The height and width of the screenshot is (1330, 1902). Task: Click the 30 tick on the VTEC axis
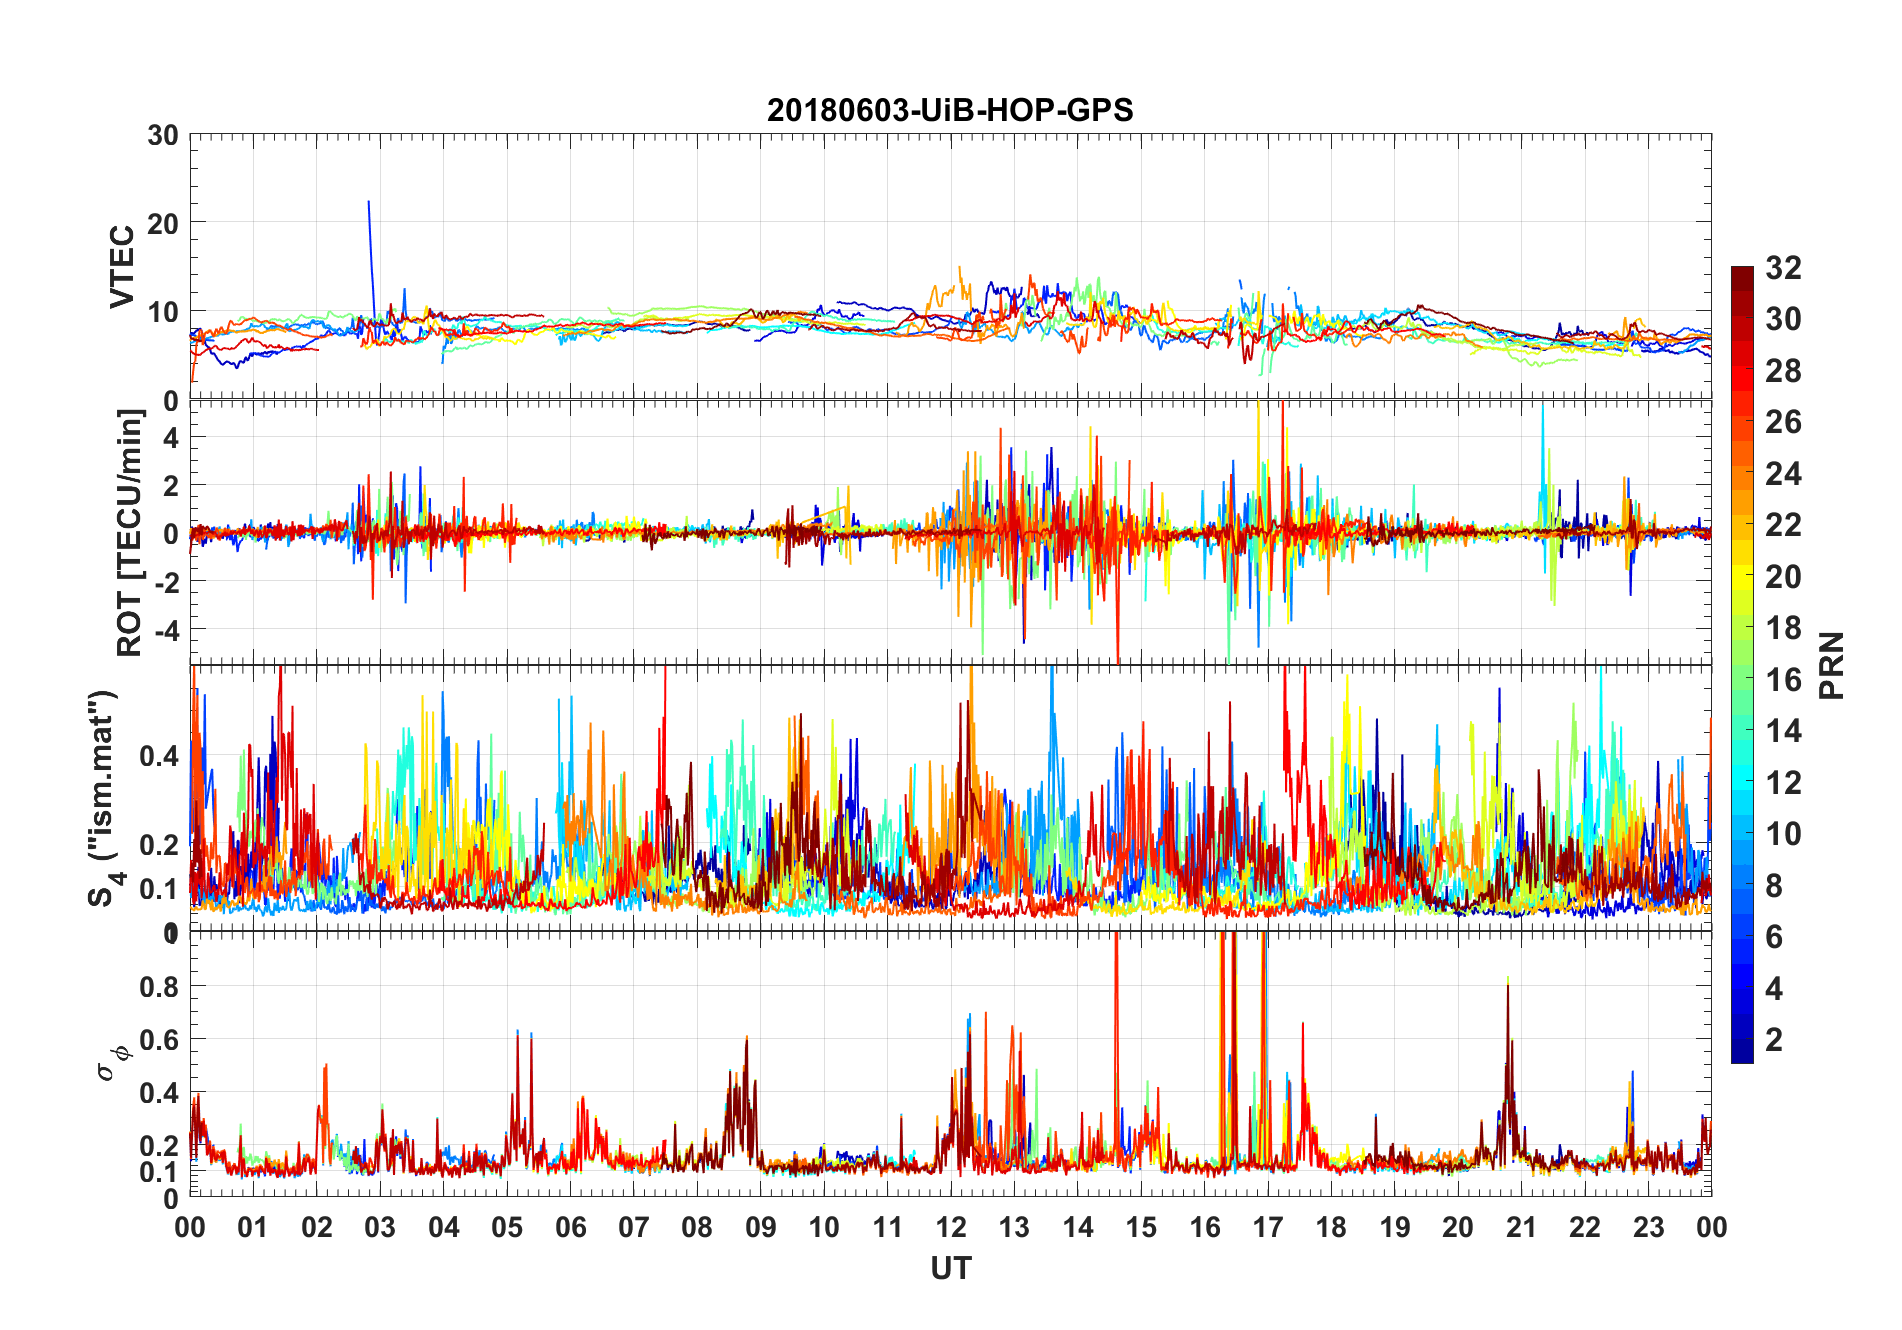[x=163, y=135]
